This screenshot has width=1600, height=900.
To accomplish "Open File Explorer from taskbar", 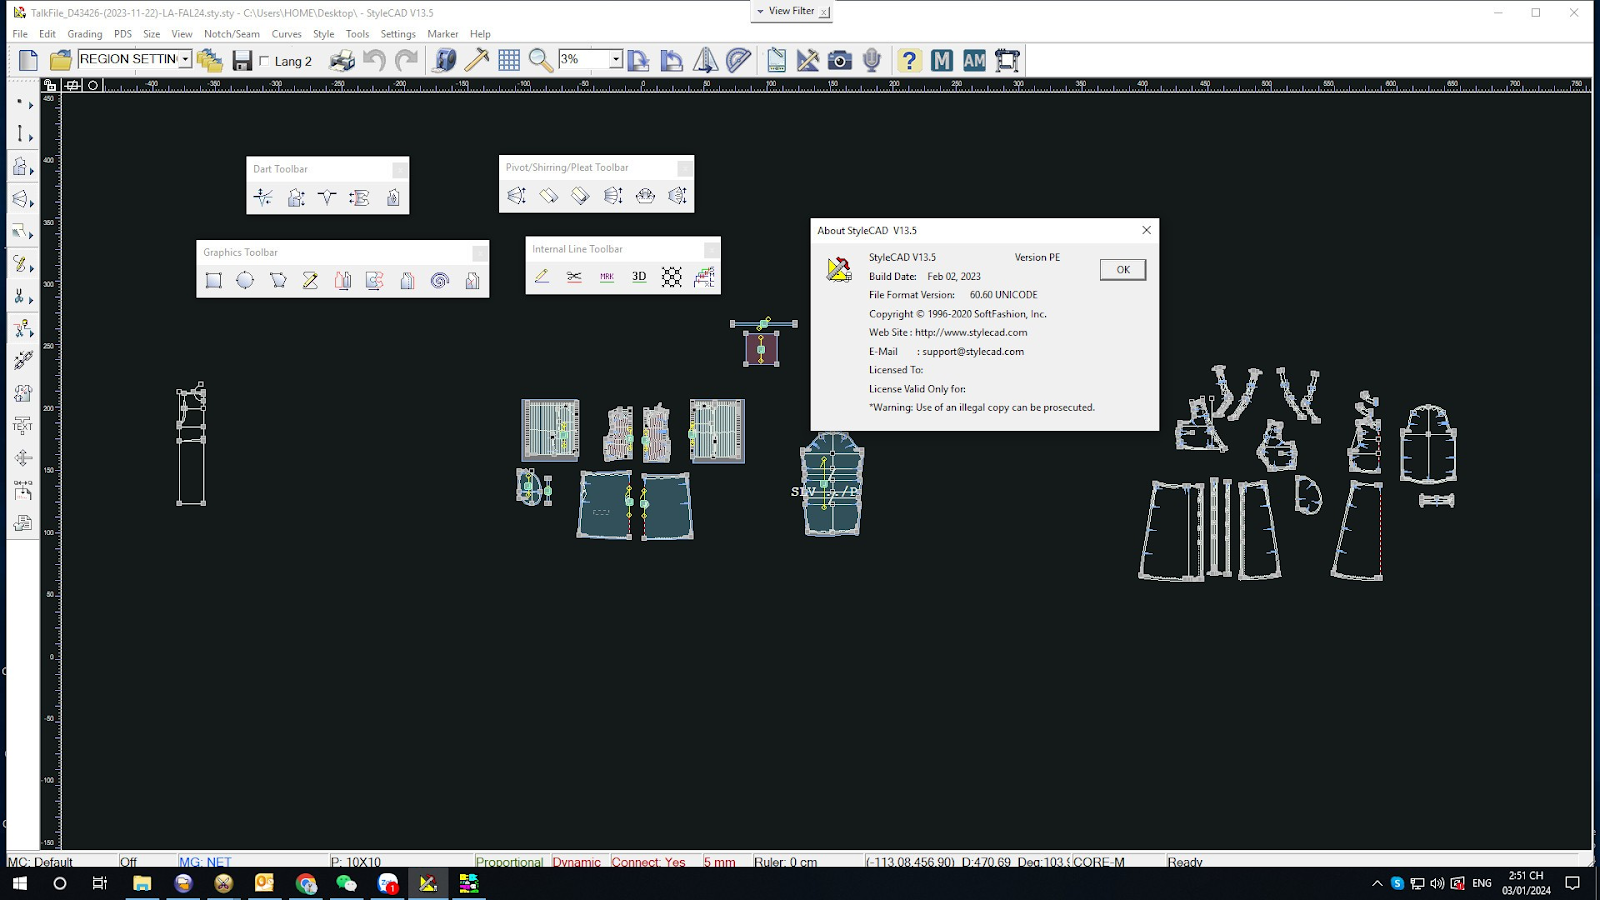I will point(142,883).
